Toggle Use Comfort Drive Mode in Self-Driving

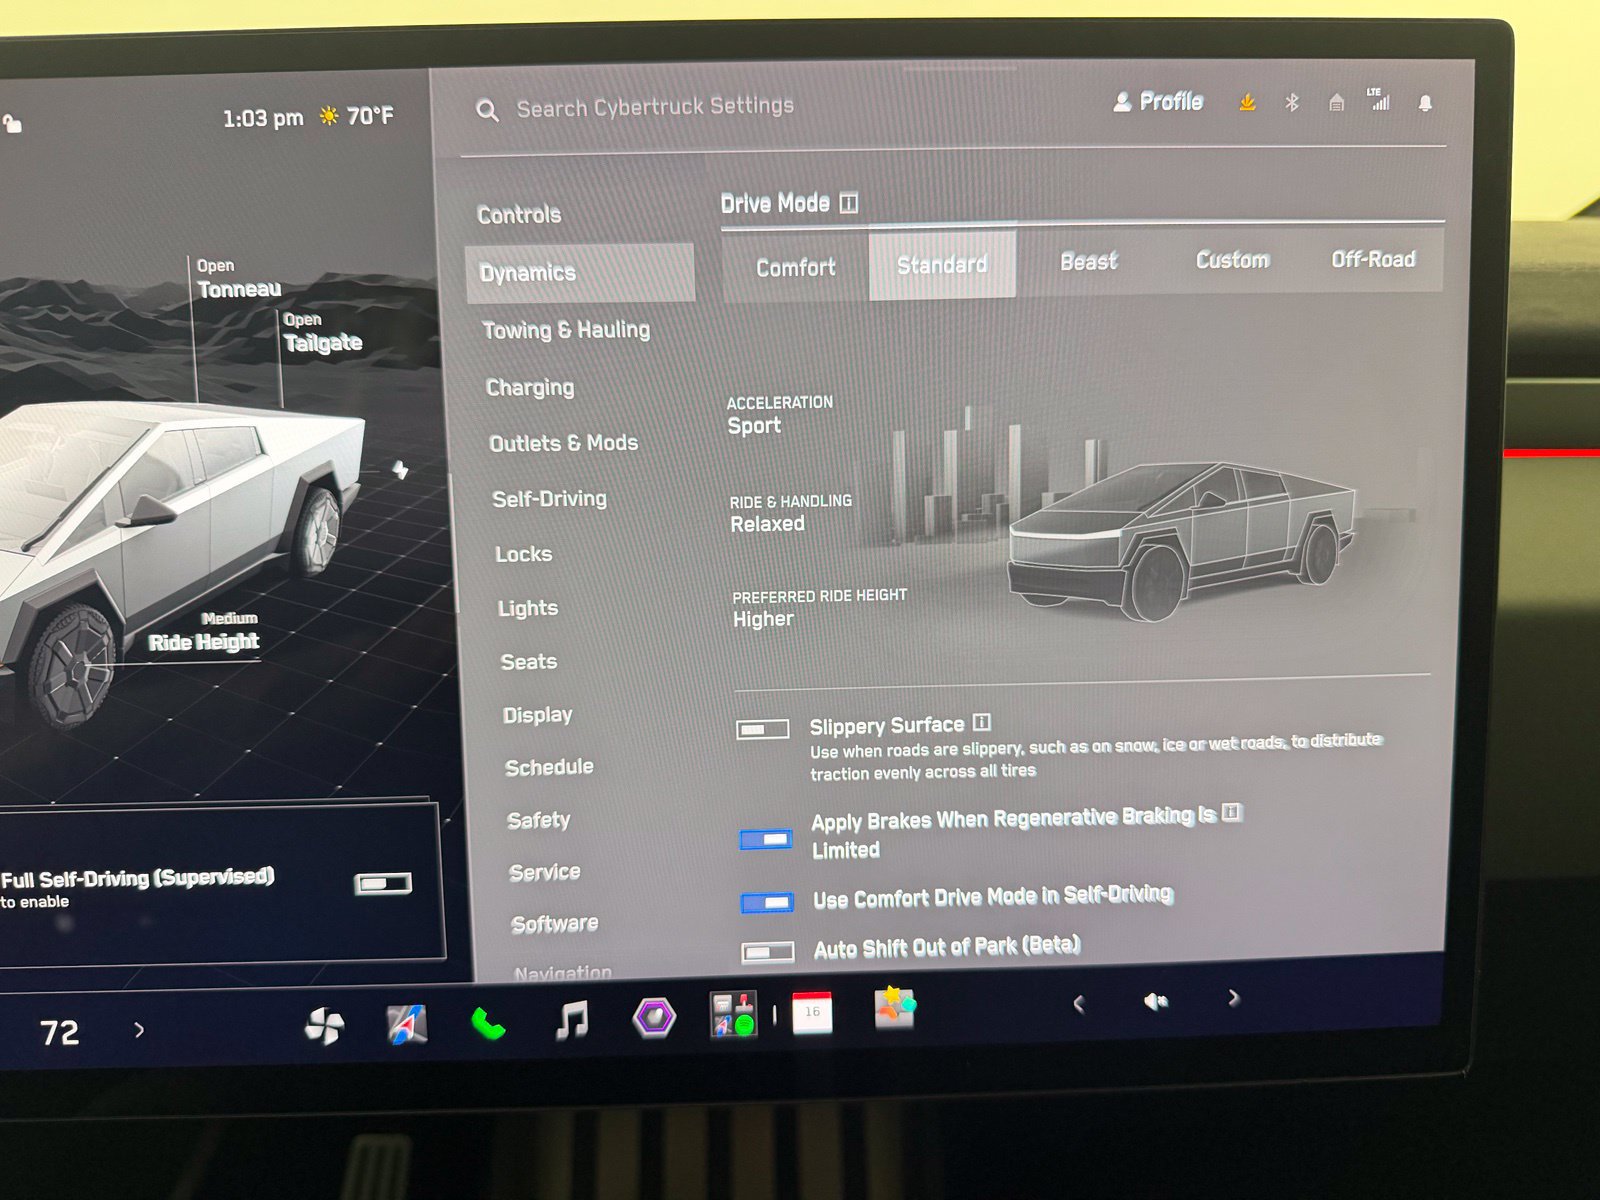coord(767,902)
